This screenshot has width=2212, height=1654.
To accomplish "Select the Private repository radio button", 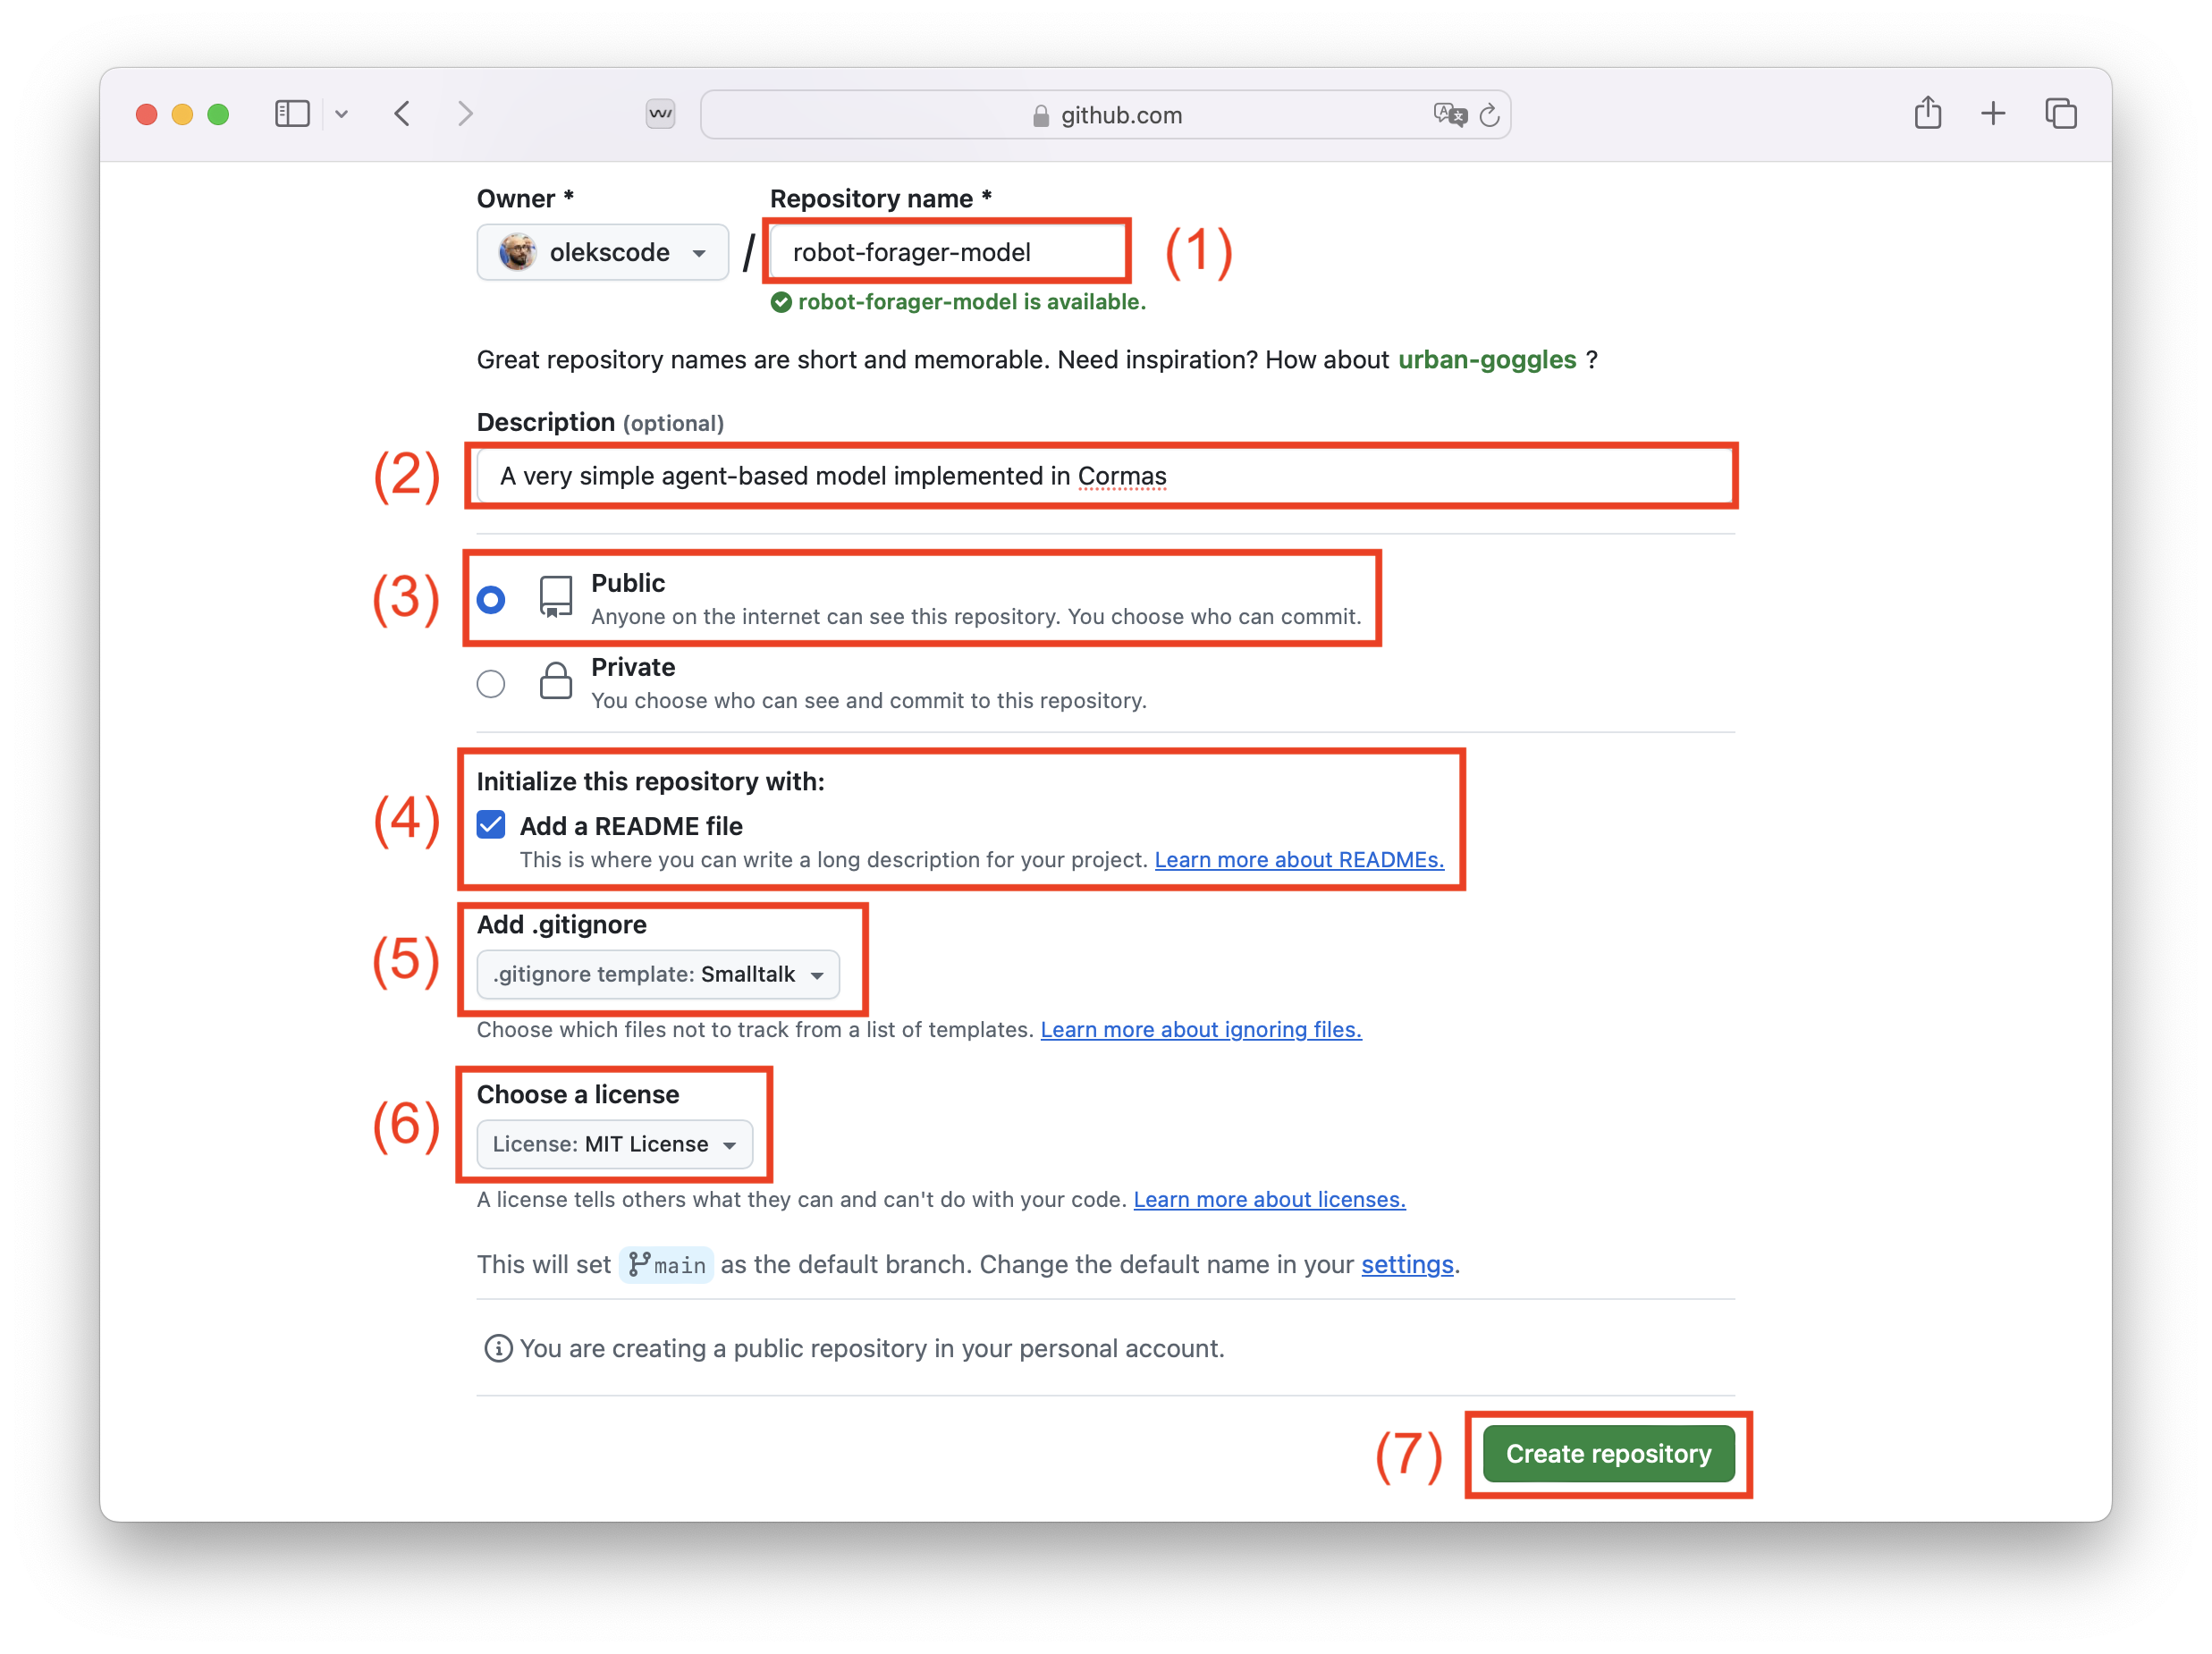I will point(491,684).
